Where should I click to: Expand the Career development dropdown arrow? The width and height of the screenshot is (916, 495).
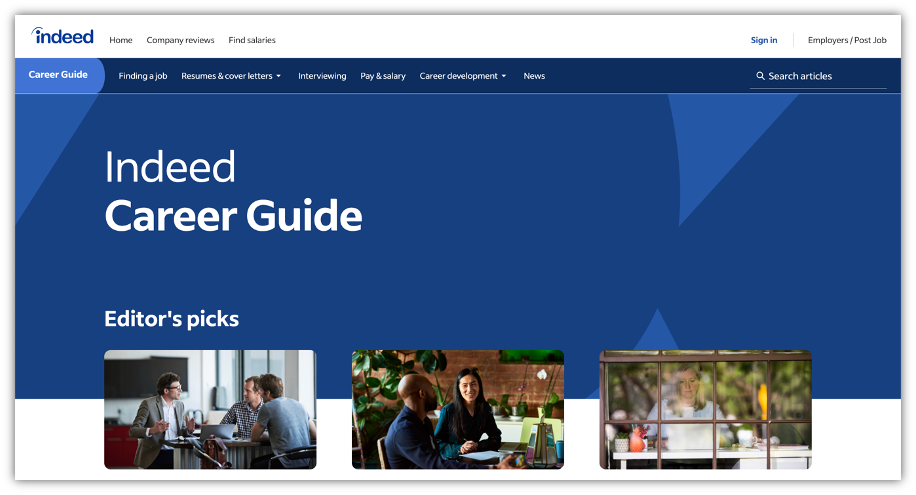point(504,76)
